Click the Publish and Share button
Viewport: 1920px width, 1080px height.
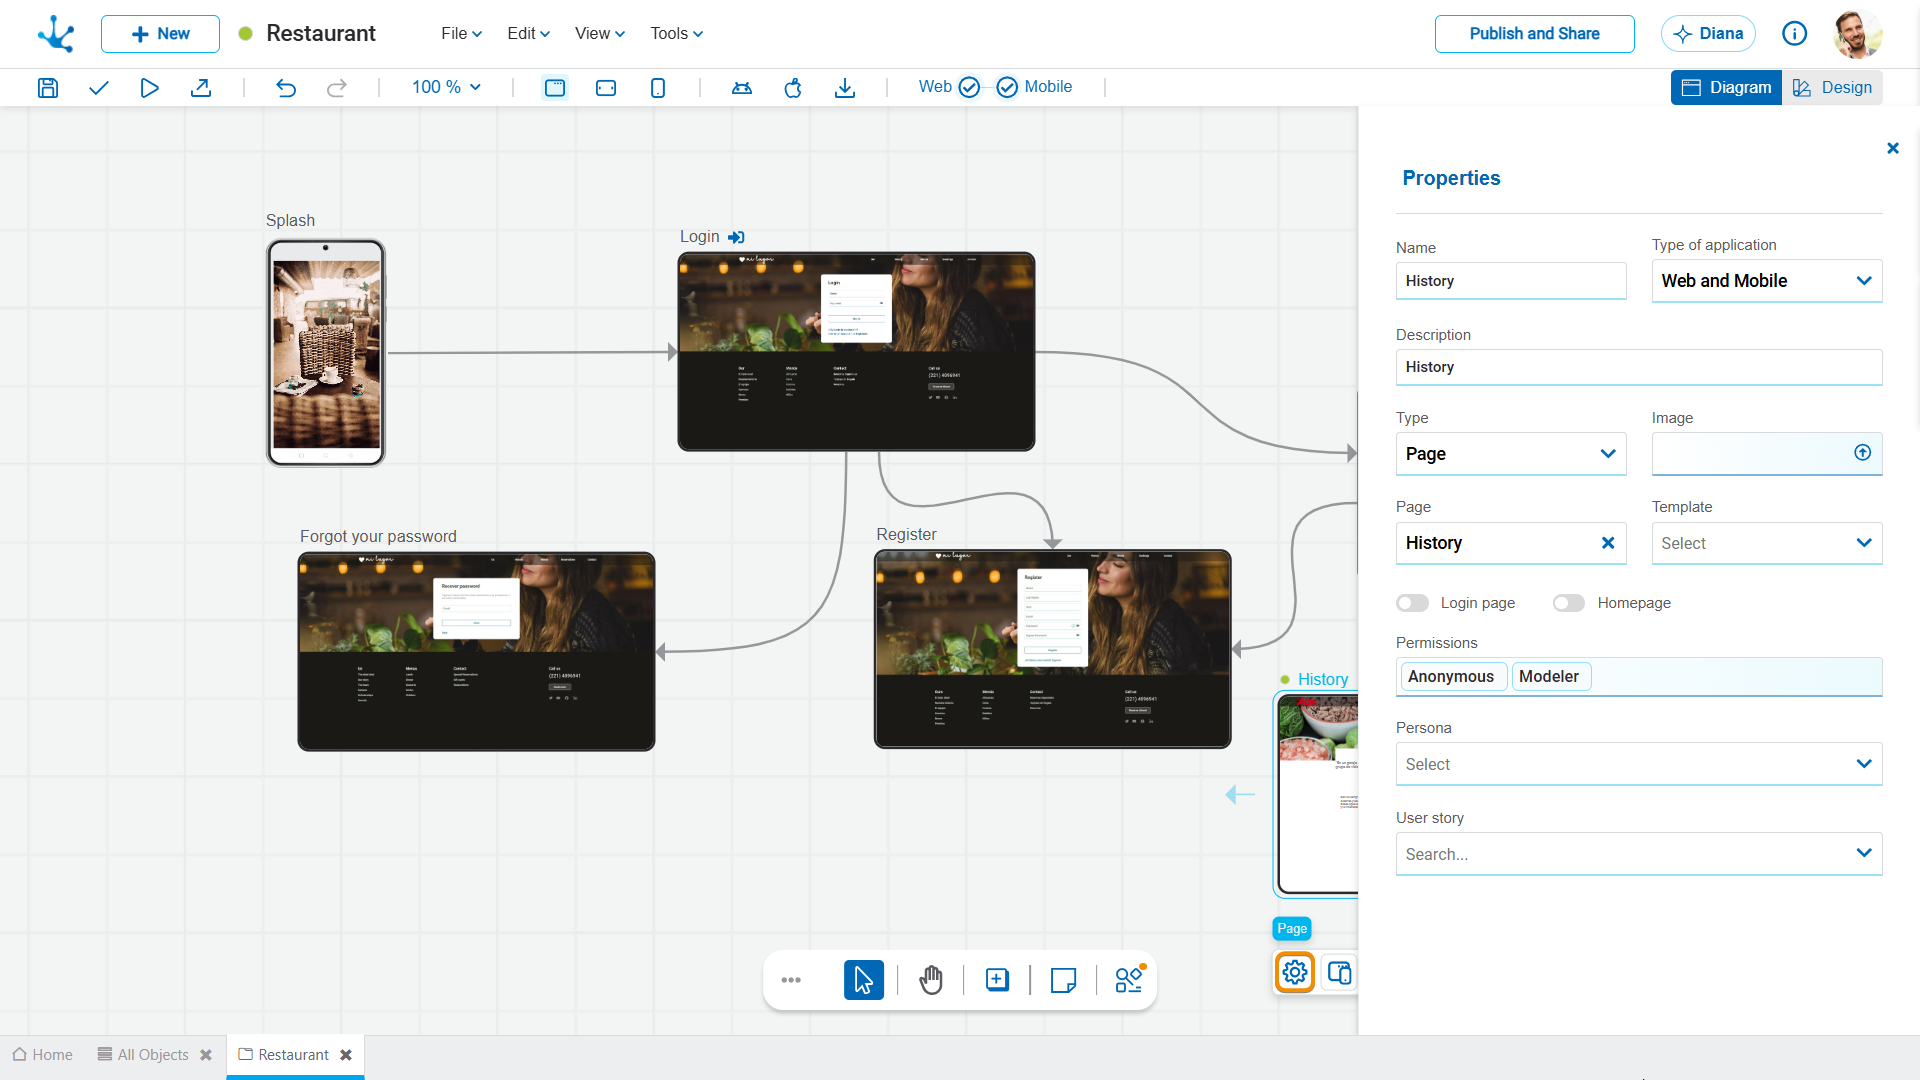point(1534,33)
